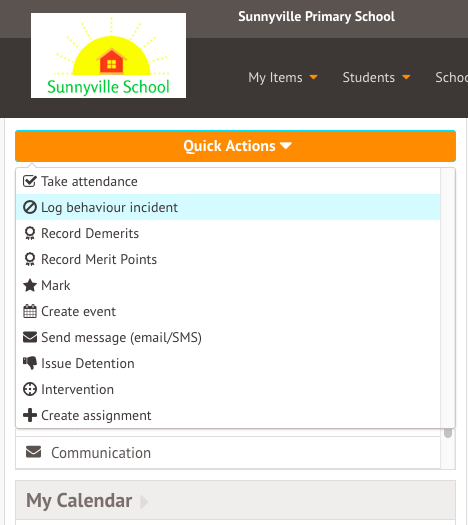The width and height of the screenshot is (468, 525).
Task: Collapse the Quick Actions dropdown button
Action: [235, 146]
